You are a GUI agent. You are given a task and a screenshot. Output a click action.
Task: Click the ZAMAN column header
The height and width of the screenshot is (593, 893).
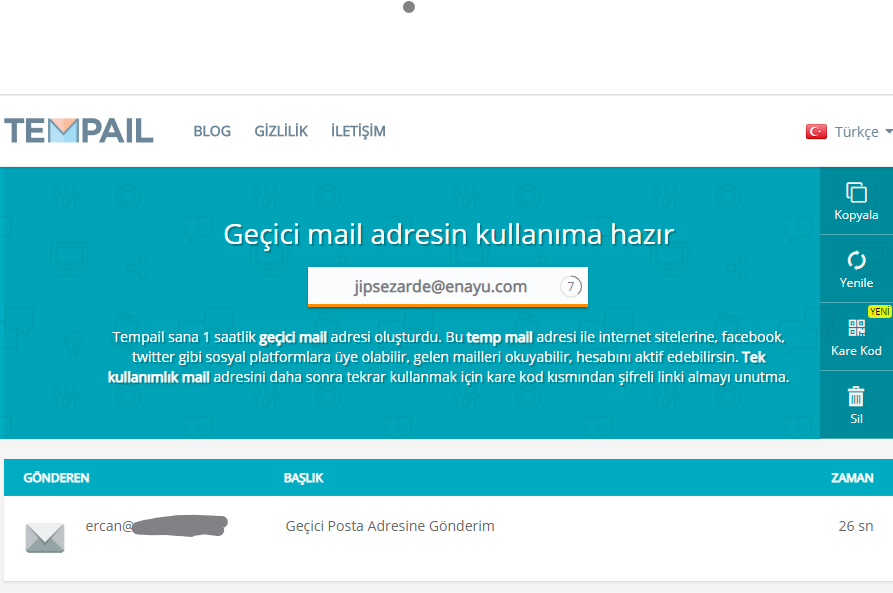coord(852,478)
